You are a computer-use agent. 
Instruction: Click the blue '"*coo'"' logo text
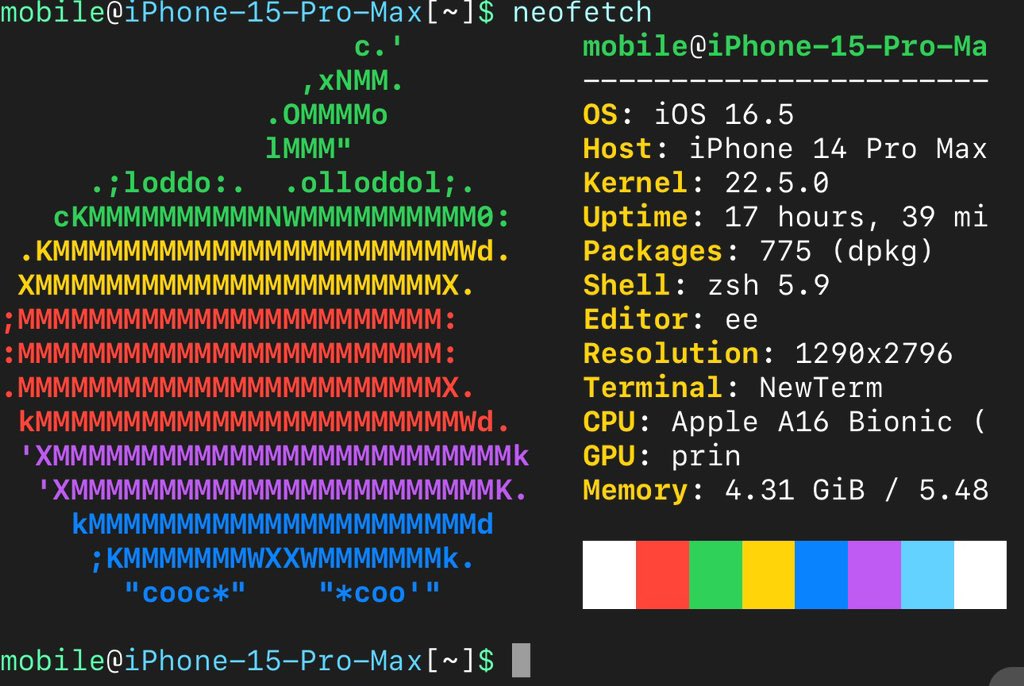(379, 593)
